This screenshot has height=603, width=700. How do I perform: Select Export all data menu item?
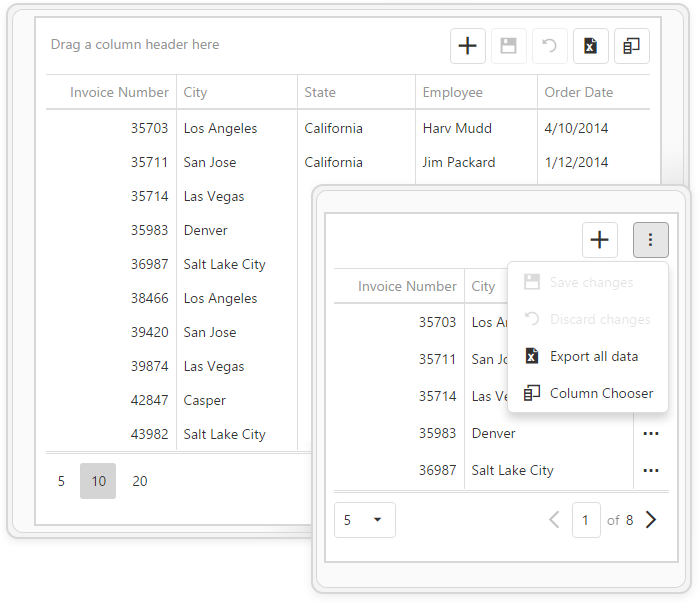pyautogui.click(x=593, y=357)
